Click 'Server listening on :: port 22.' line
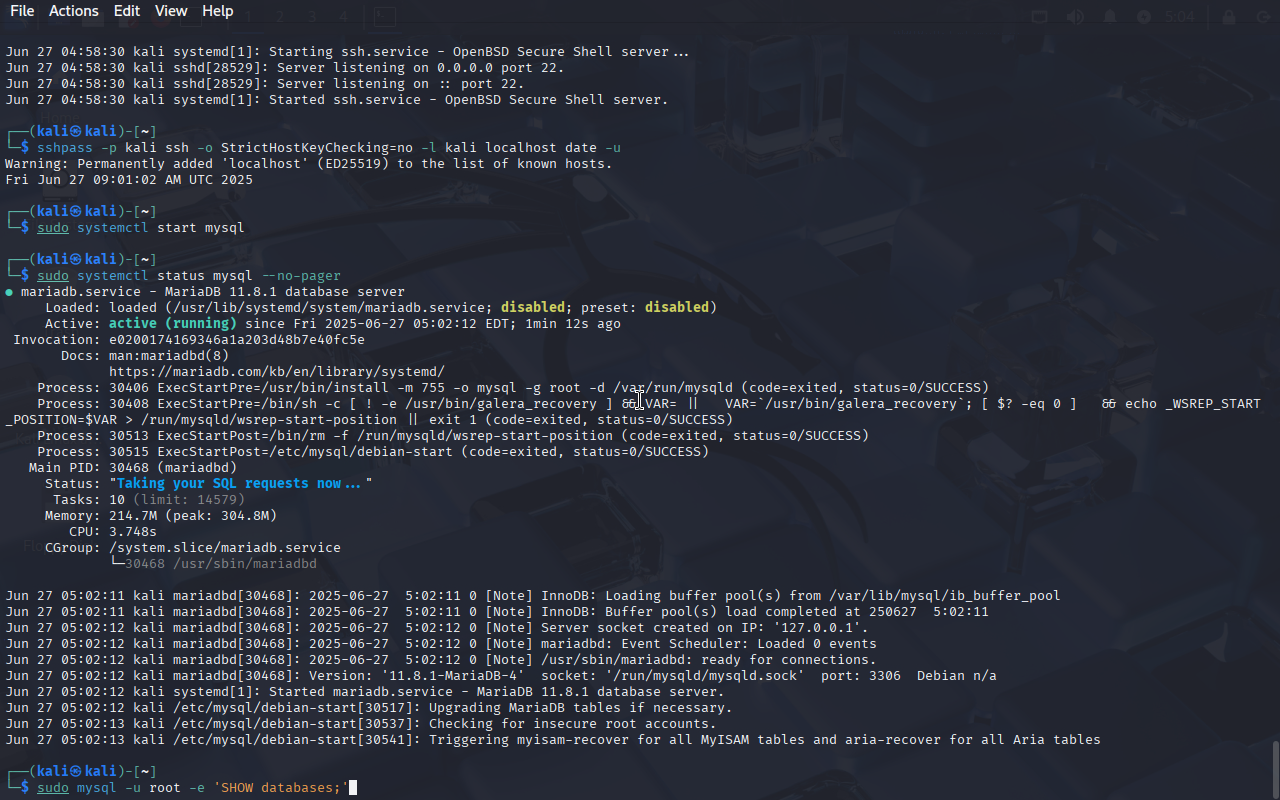This screenshot has height=800, width=1280. 265,84
